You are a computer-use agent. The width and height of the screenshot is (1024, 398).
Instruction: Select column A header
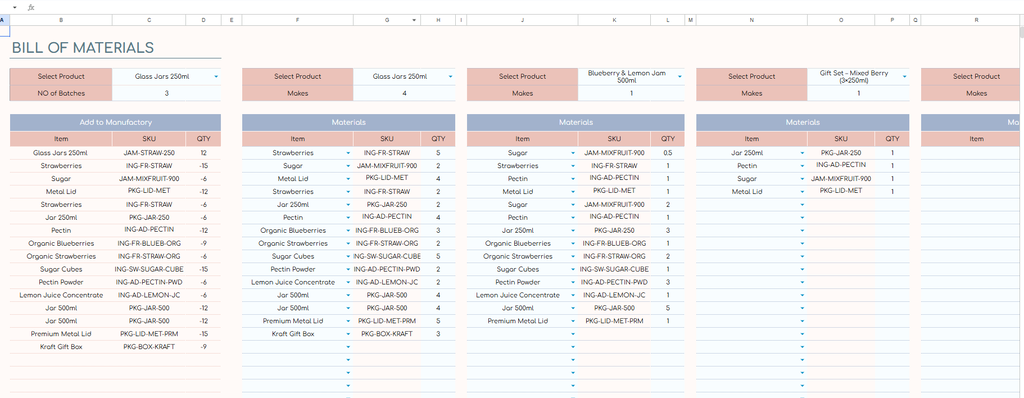pyautogui.click(x=5, y=20)
